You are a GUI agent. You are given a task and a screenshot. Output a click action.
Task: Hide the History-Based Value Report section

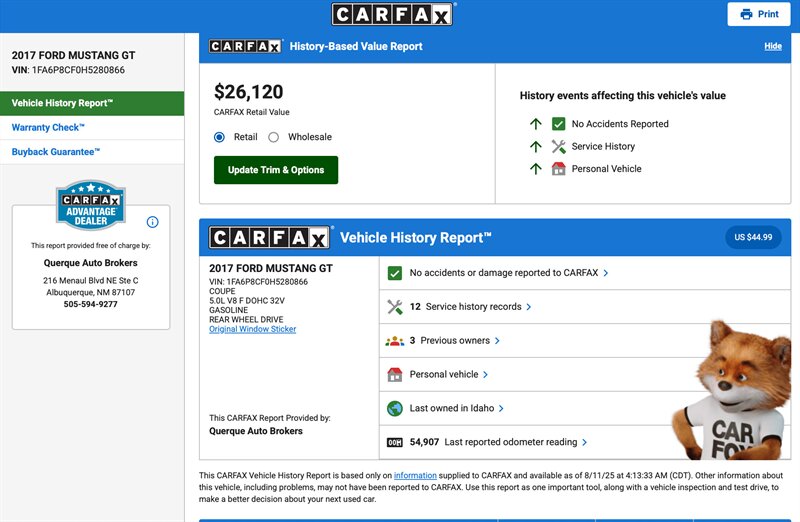(773, 46)
